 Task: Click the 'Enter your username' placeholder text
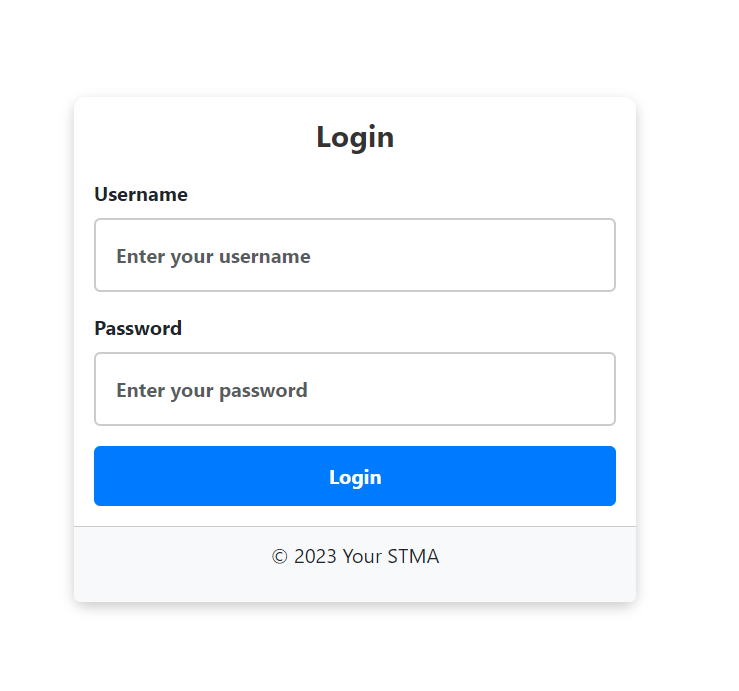pyautogui.click(x=213, y=256)
